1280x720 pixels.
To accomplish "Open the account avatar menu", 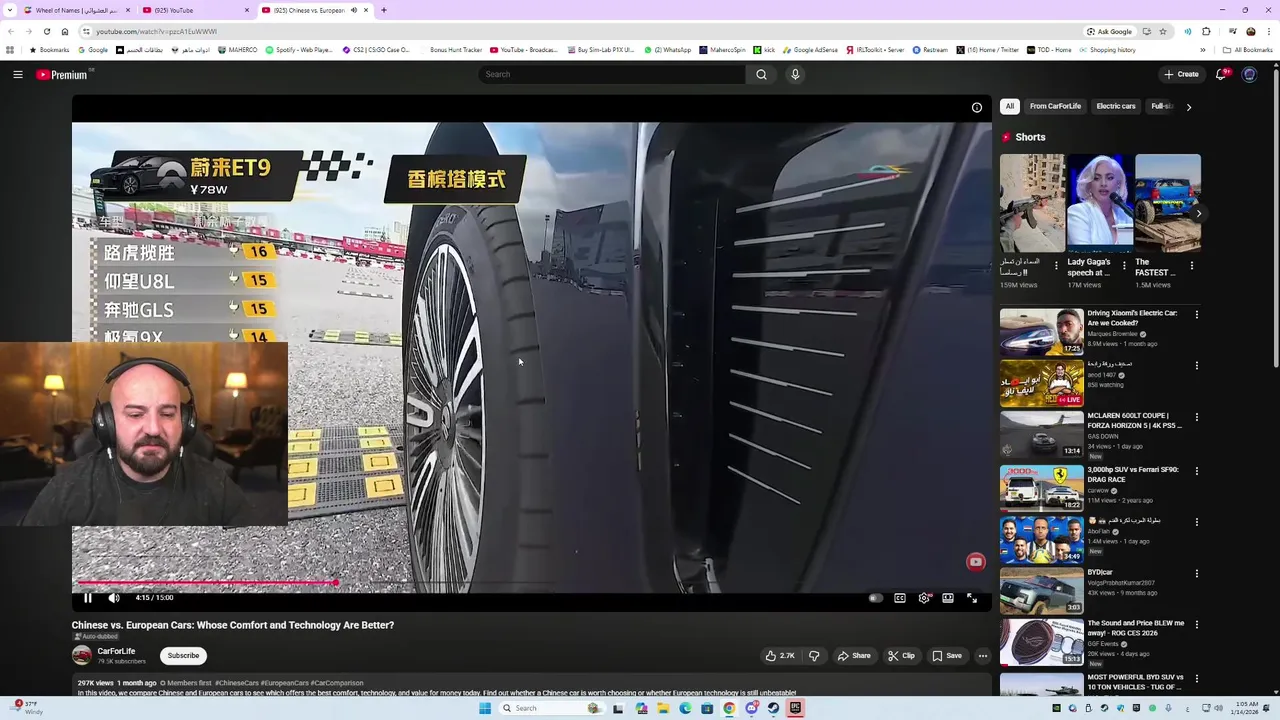I will coord(1249,74).
